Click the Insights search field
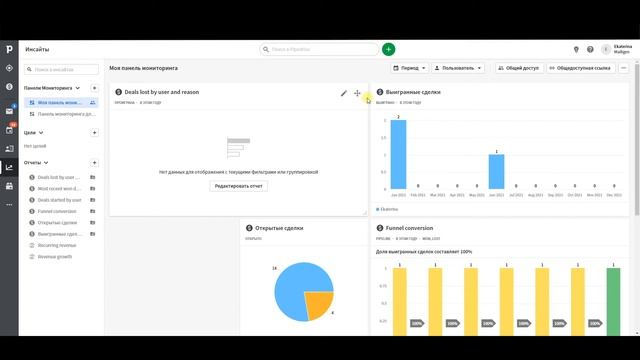The width and height of the screenshot is (640, 360). point(61,69)
